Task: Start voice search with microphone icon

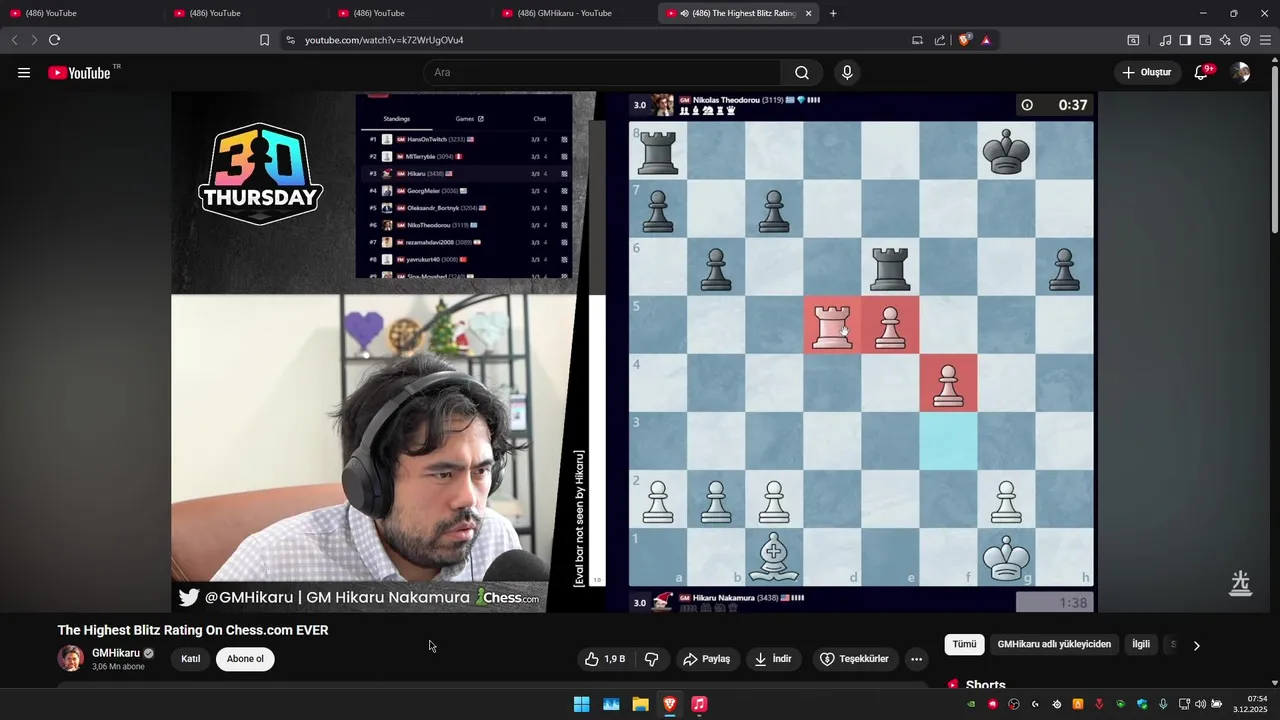Action: [847, 72]
